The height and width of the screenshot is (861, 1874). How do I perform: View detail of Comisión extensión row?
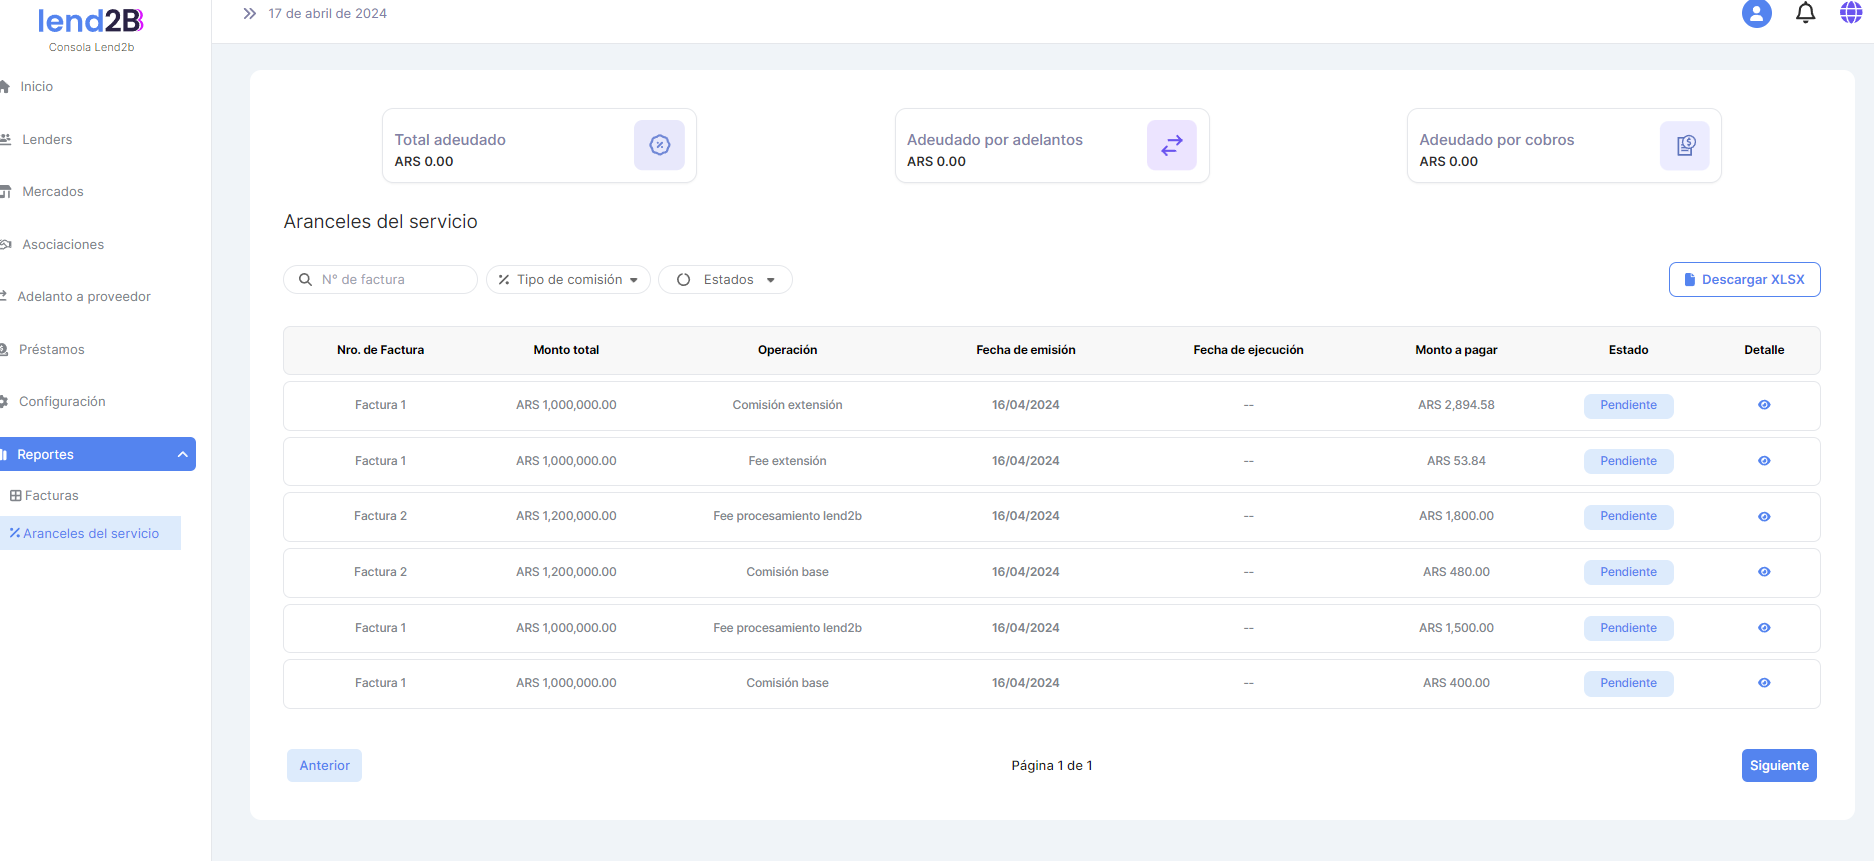[x=1764, y=405]
